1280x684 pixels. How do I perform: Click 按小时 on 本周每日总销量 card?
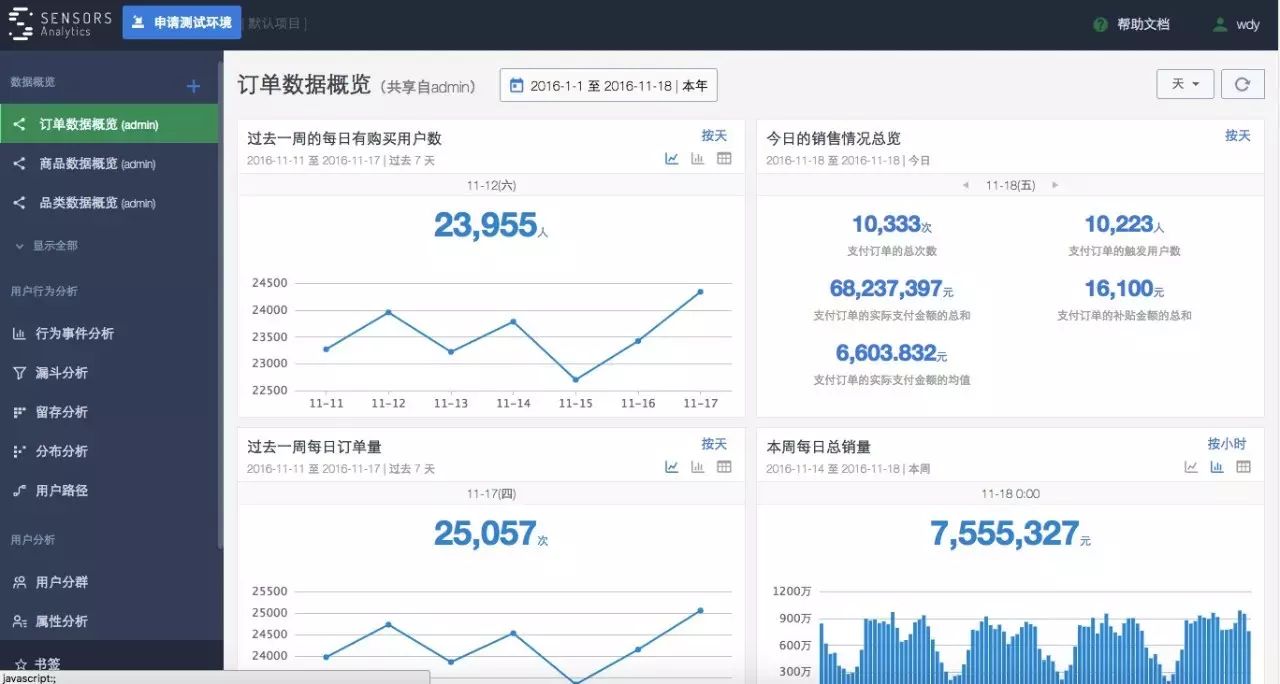(x=1227, y=443)
